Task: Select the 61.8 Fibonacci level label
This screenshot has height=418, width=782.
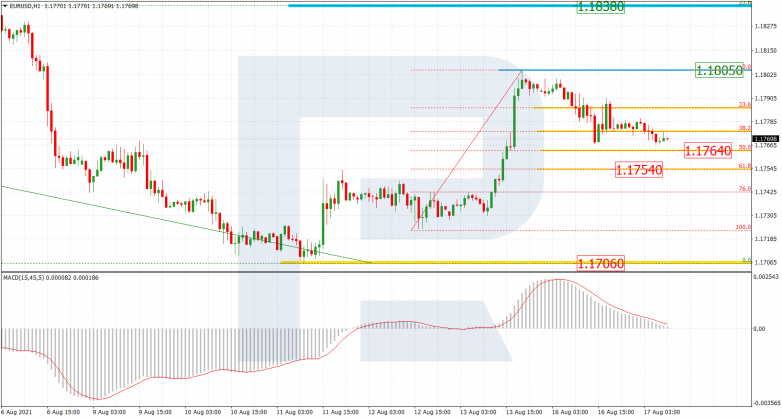Action: pyautogui.click(x=745, y=166)
